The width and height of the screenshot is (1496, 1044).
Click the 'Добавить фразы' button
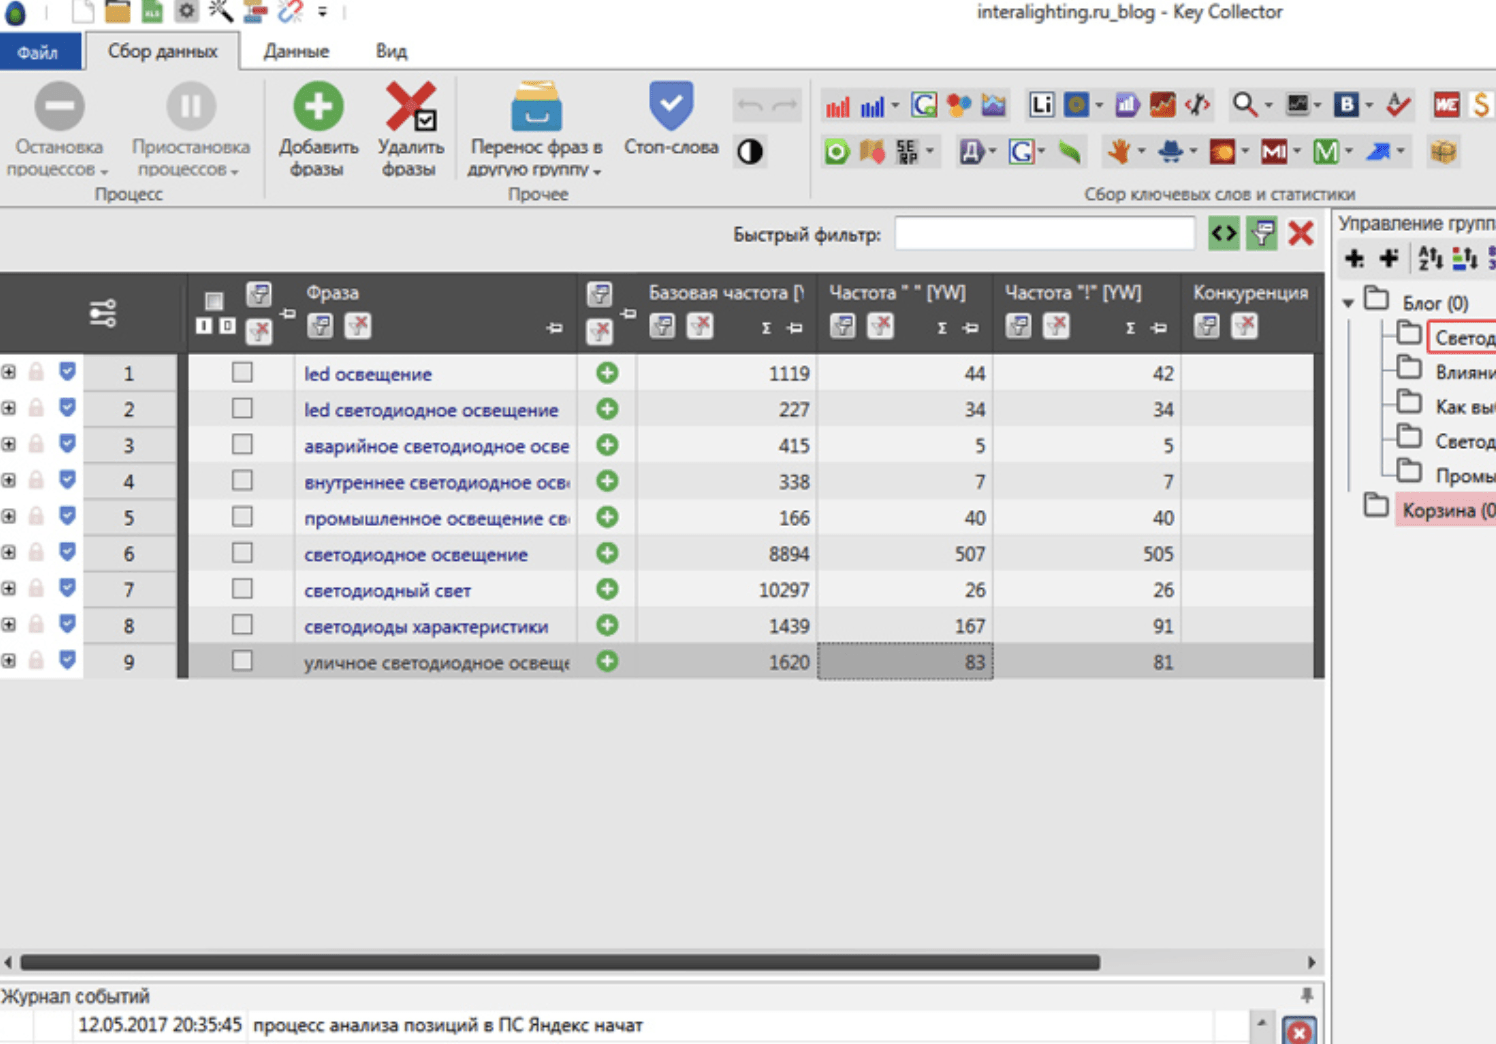[318, 129]
